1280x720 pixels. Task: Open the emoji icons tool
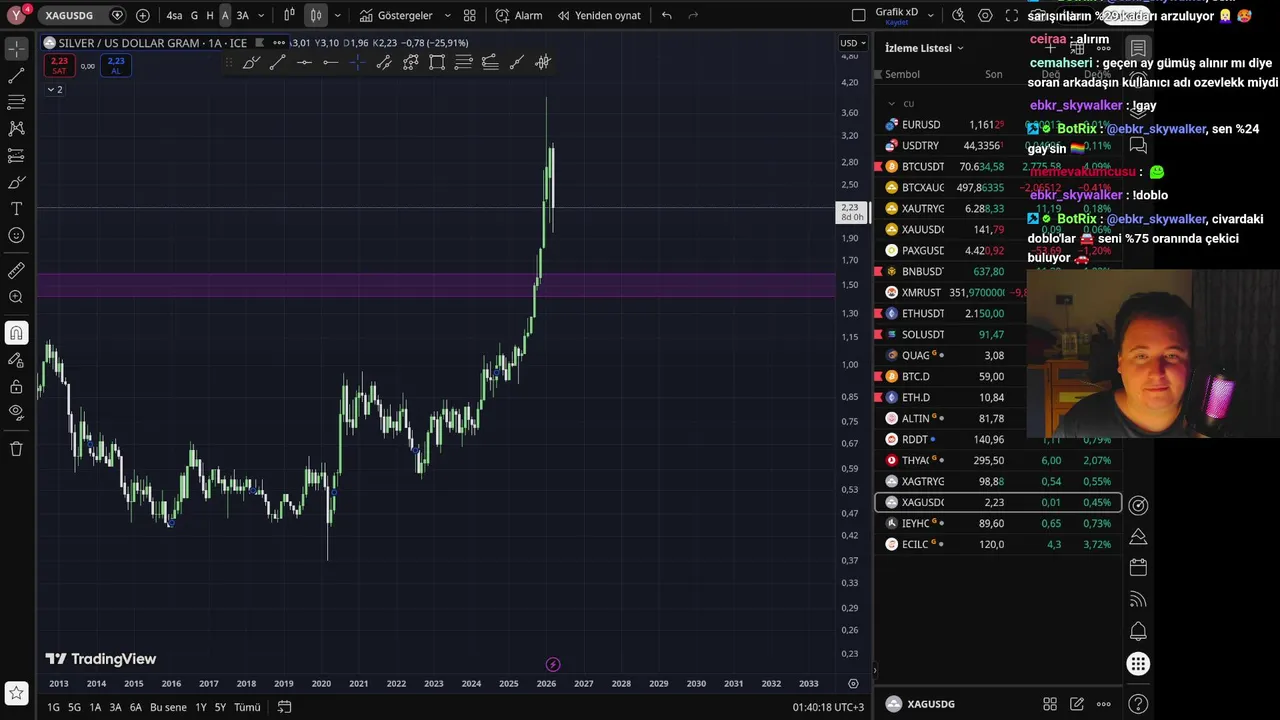(16, 236)
